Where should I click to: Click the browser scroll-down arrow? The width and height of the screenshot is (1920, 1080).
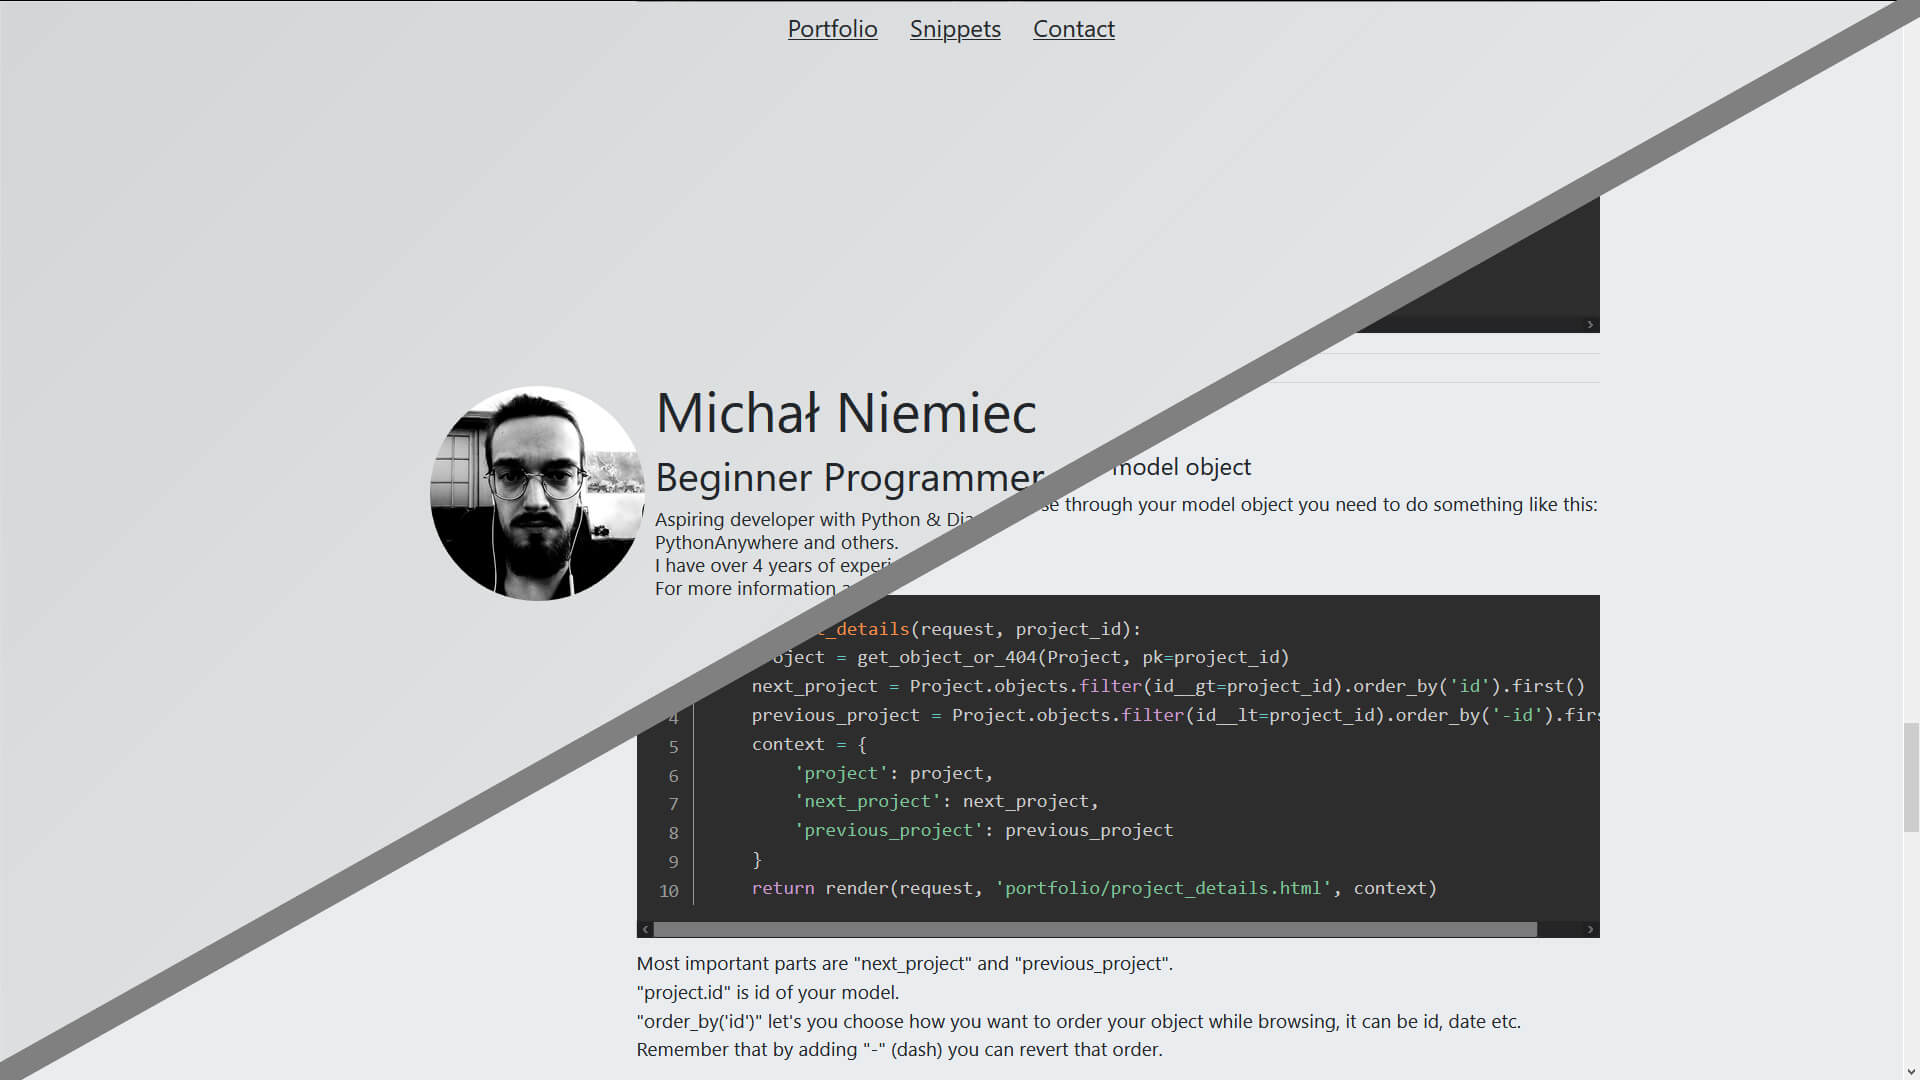click(1911, 1071)
